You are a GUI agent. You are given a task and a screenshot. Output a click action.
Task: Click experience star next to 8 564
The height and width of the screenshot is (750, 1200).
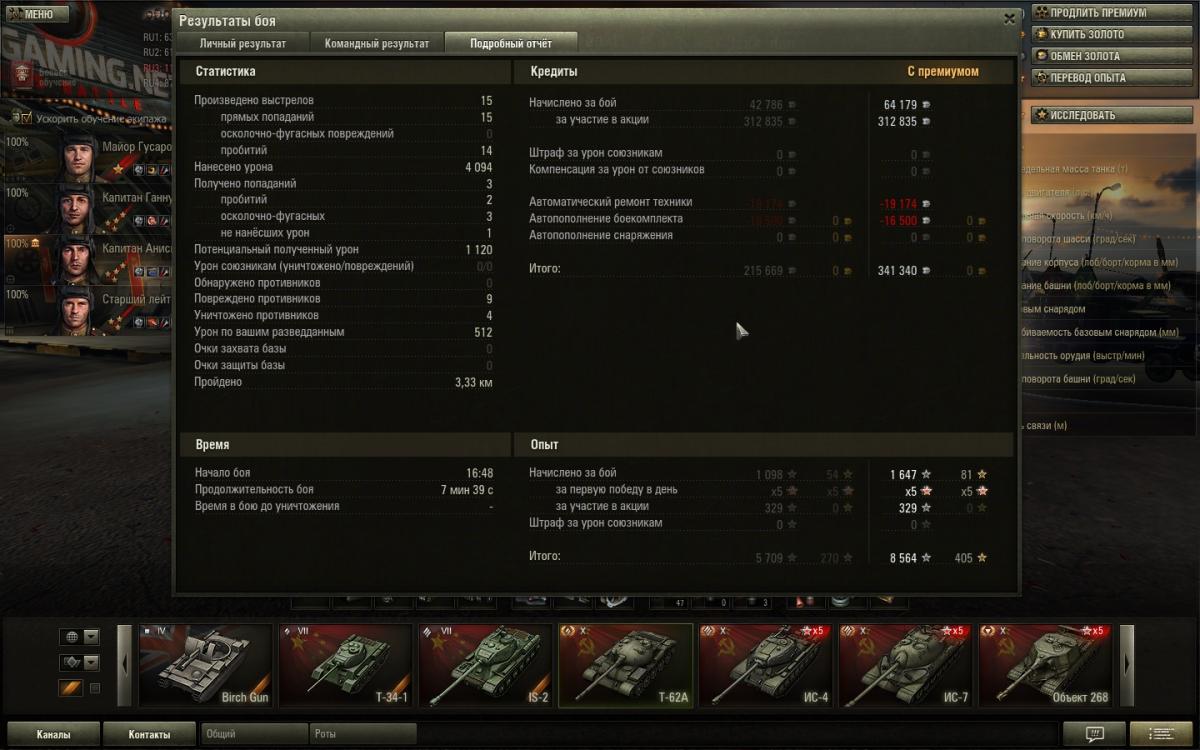pyautogui.click(x=926, y=558)
